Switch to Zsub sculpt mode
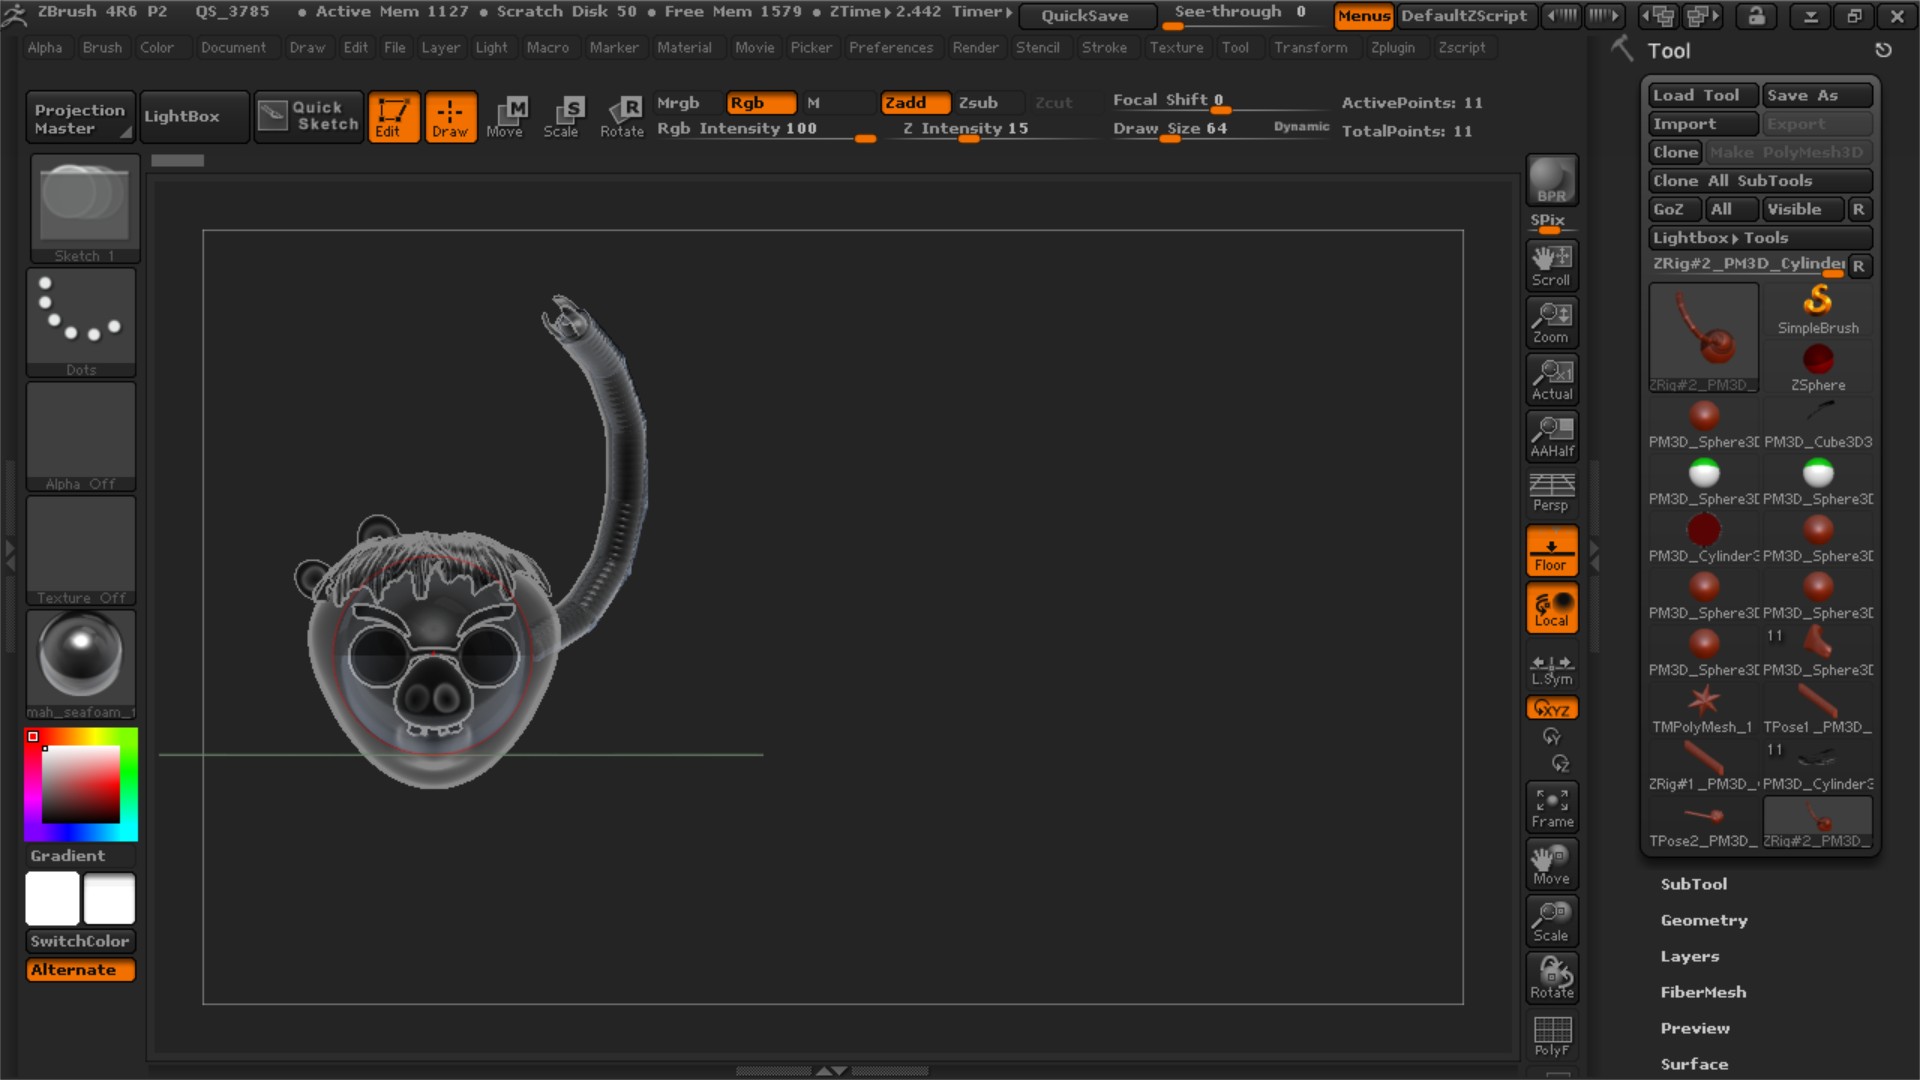Image resolution: width=1920 pixels, height=1080 pixels. tap(977, 102)
